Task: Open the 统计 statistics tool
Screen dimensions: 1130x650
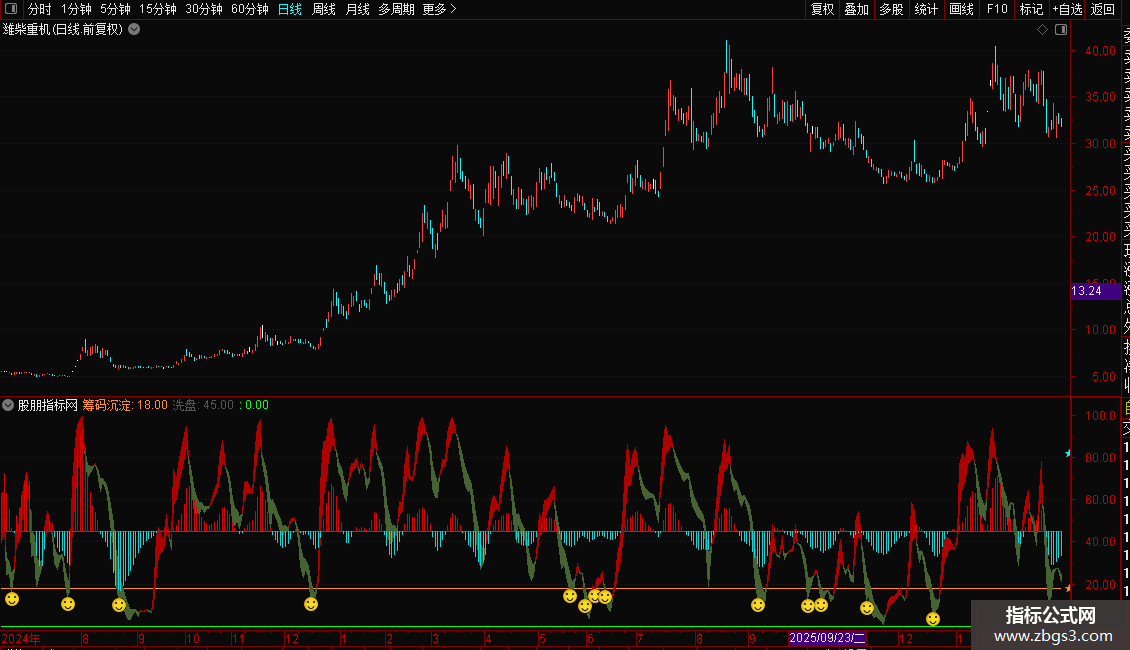Action: (x=926, y=9)
